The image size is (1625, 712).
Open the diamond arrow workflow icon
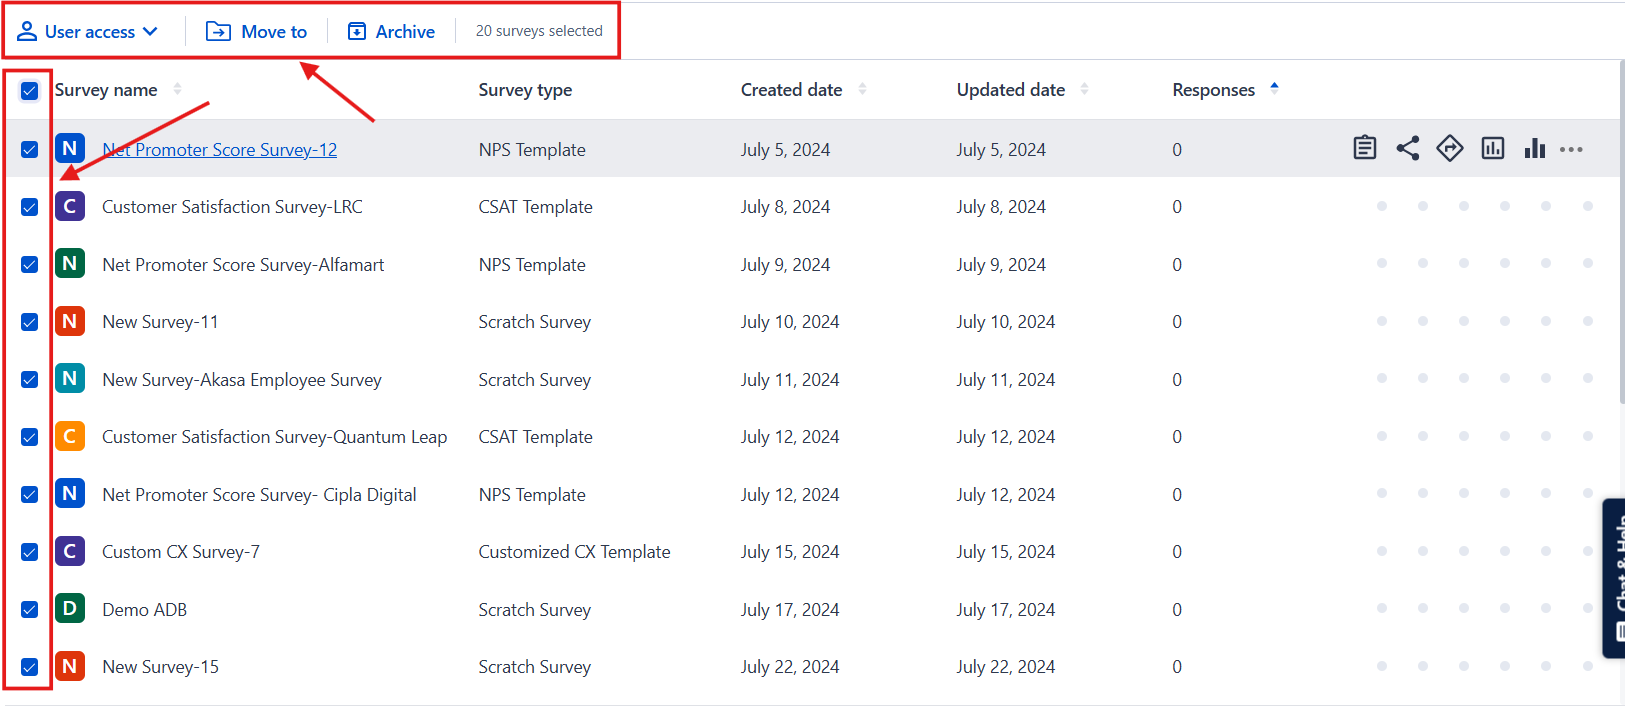[x=1449, y=148]
